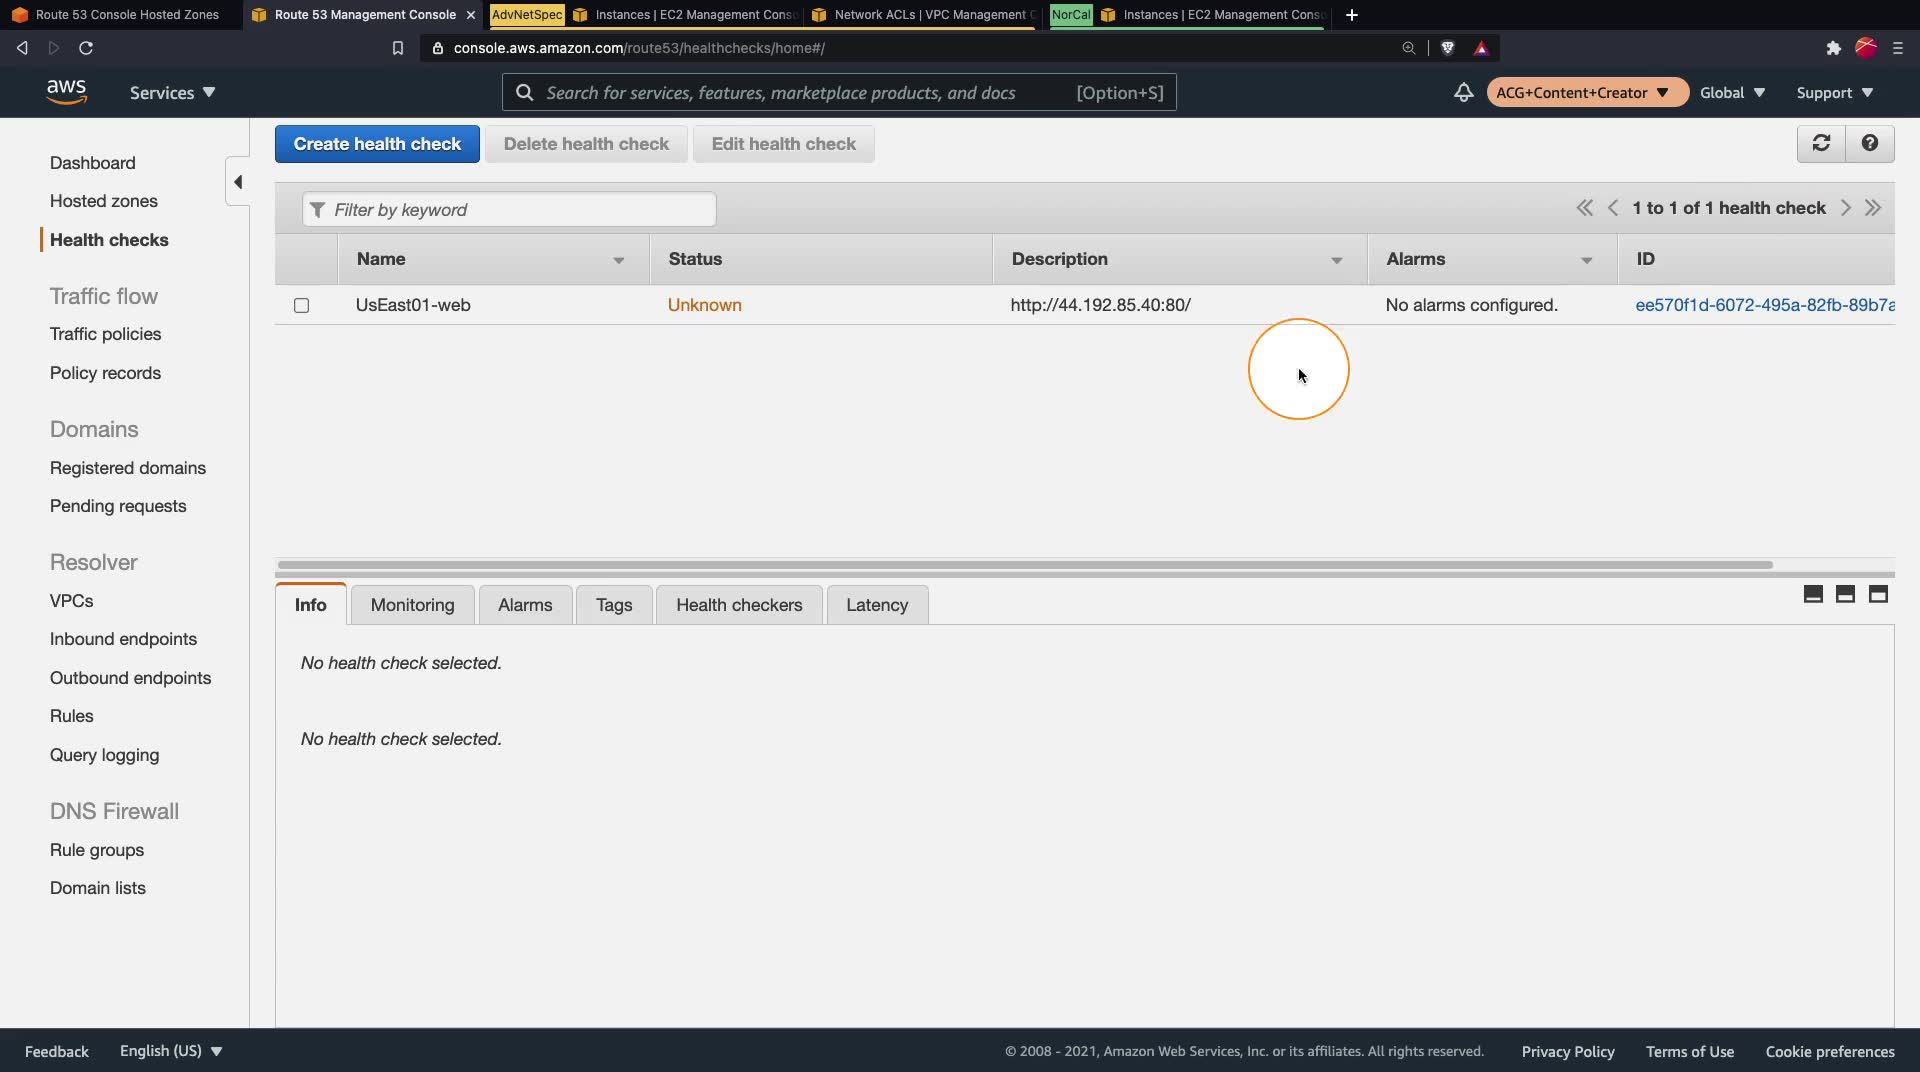1920x1072 pixels.
Task: Click the browser forward arrow
Action: pyautogui.click(x=54, y=48)
